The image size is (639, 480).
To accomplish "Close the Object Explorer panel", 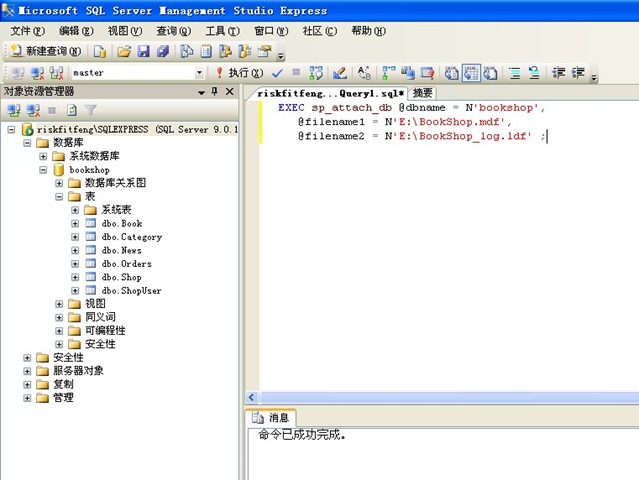I will (230, 92).
